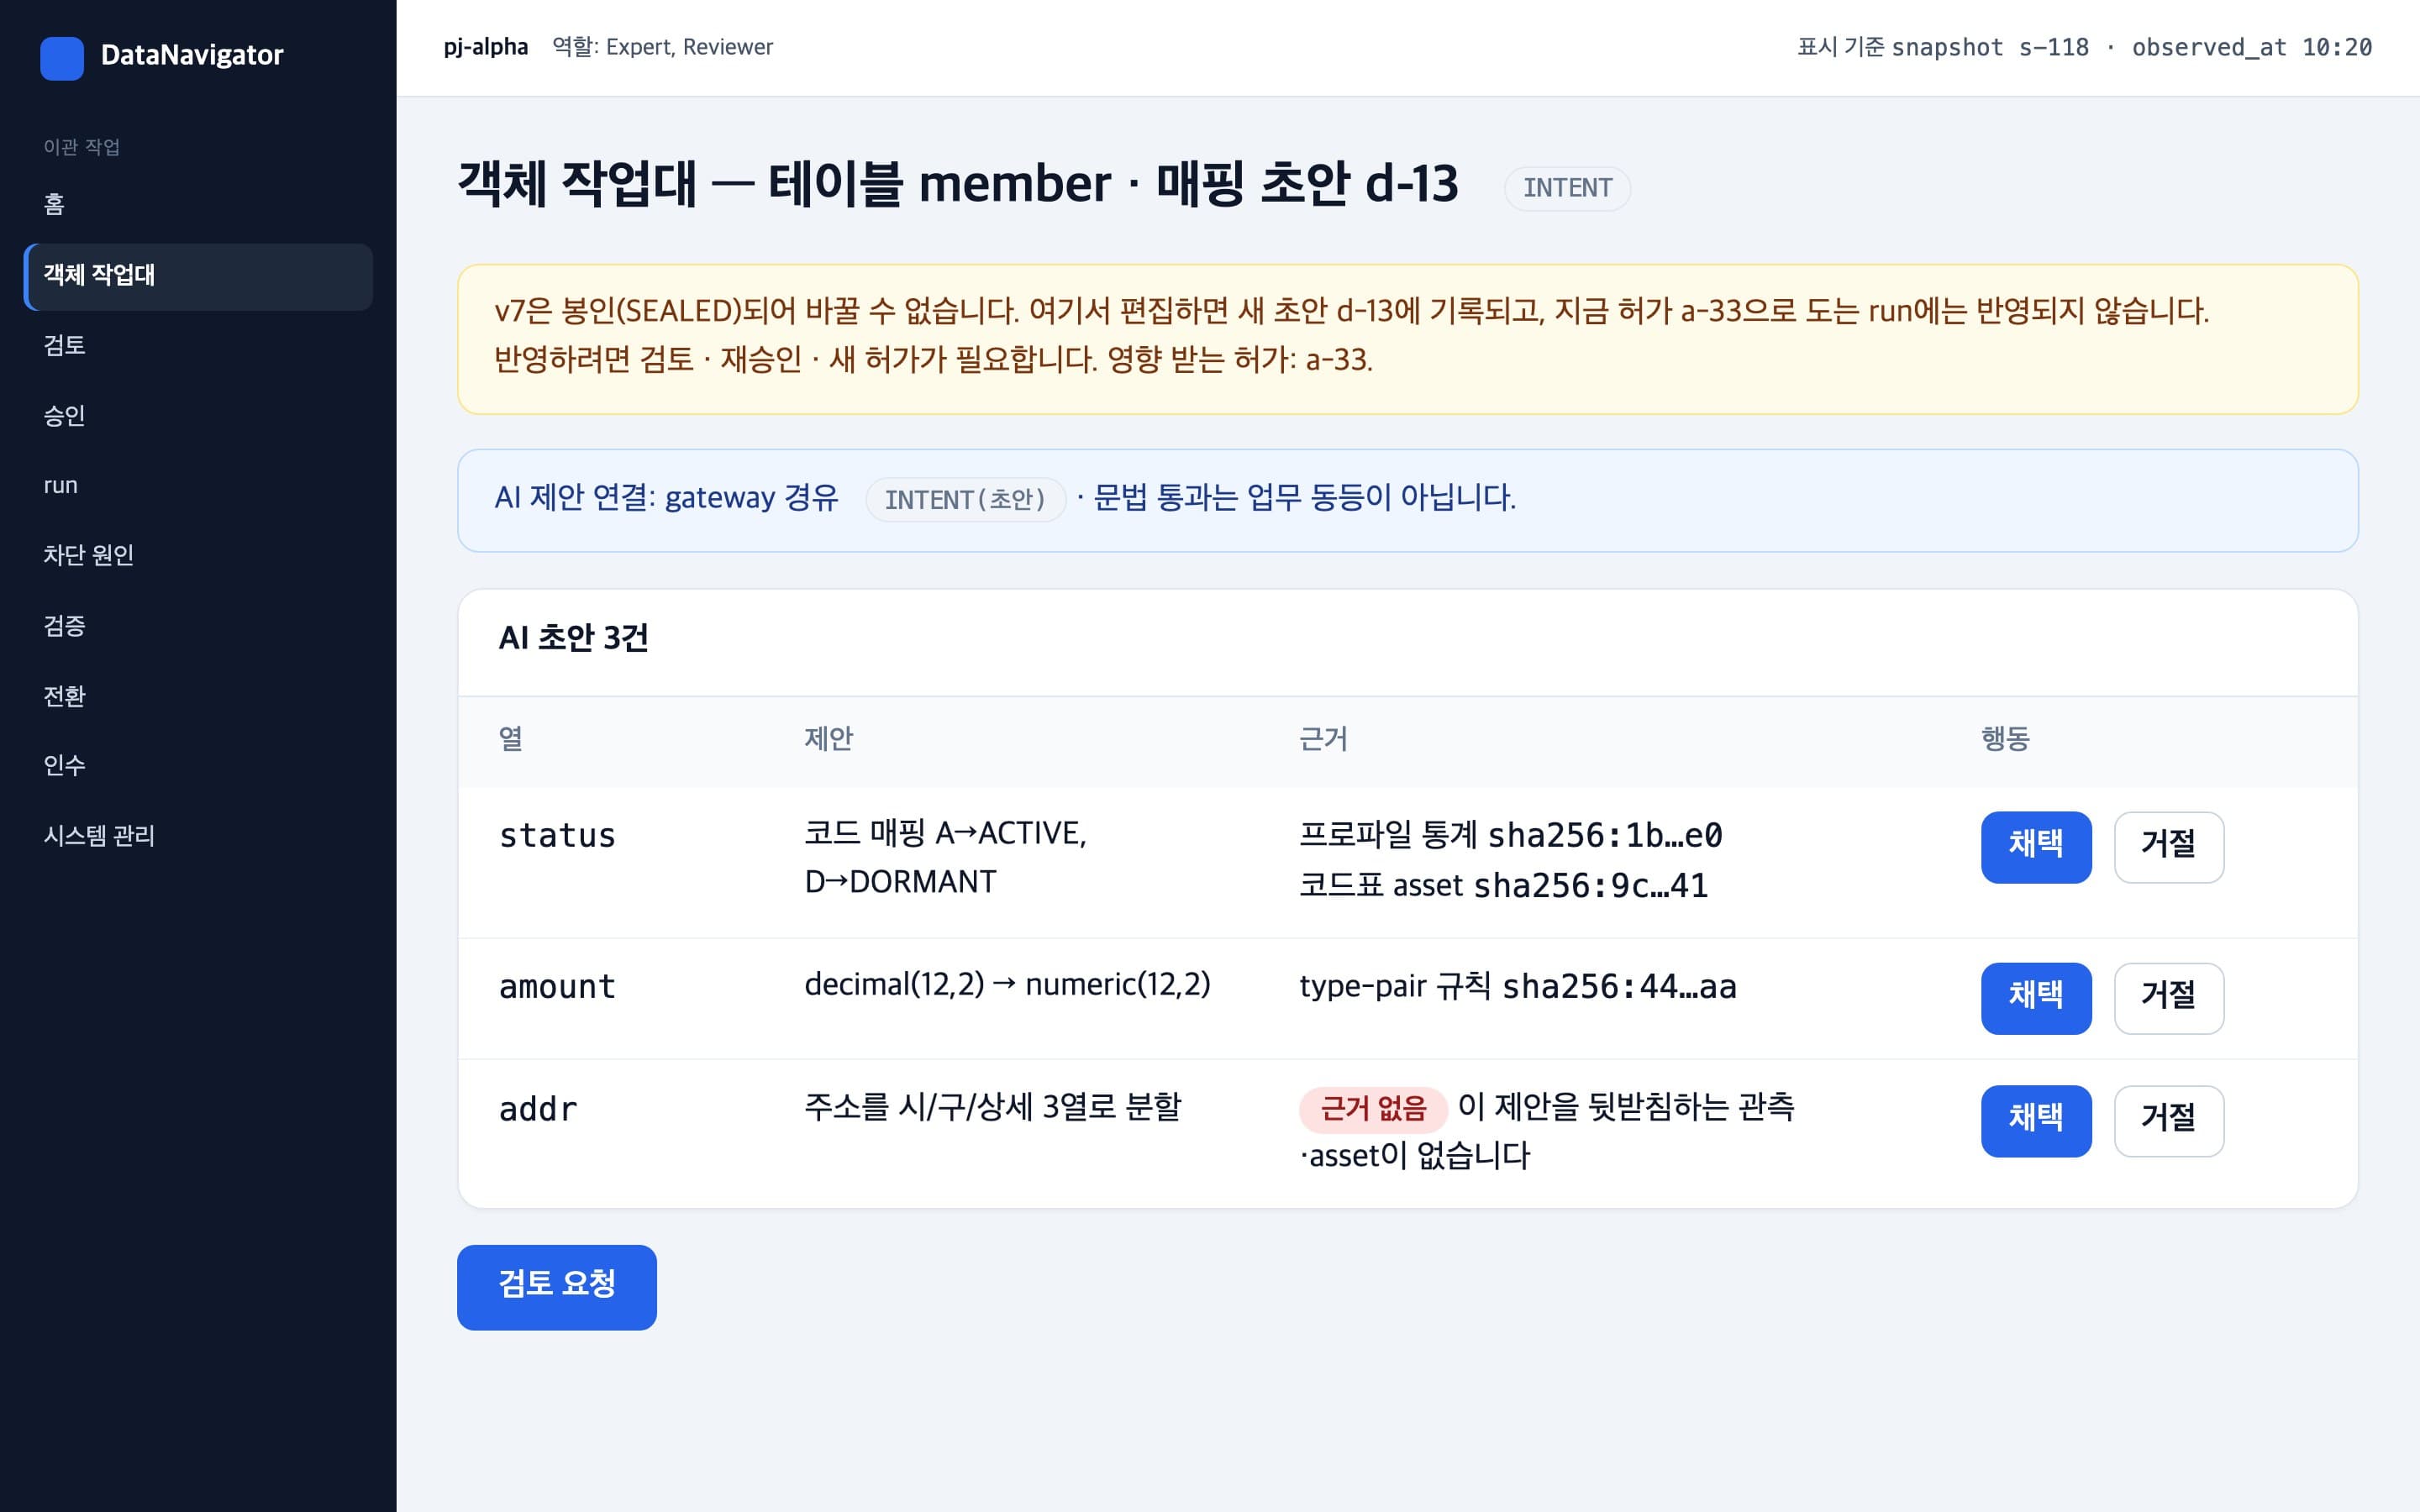The image size is (2420, 1512).
Task: Click 채택 for the amount row
Action: click(2035, 997)
